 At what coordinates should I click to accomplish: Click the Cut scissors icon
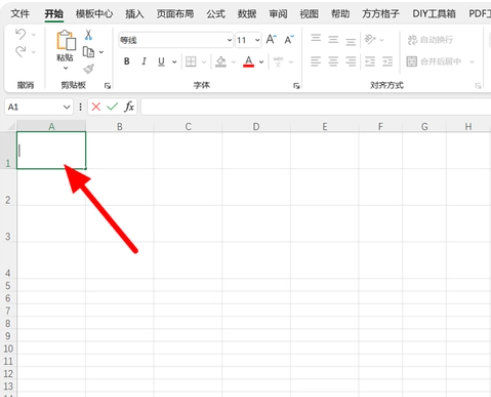point(88,35)
